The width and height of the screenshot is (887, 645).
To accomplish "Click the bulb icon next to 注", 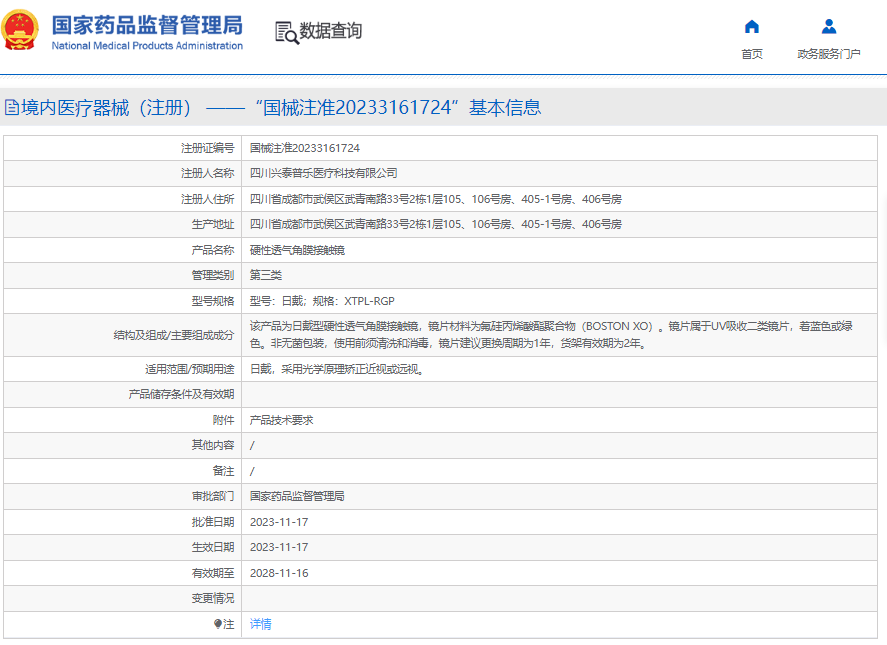I will tap(218, 624).
